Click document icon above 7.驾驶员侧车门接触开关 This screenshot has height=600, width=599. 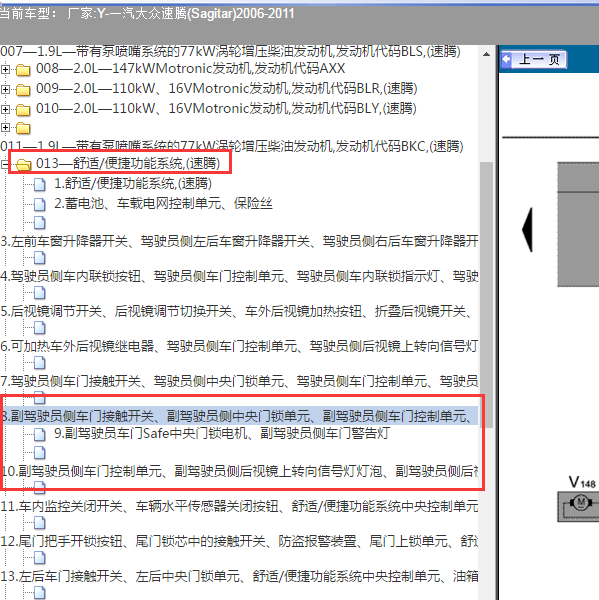coord(40,363)
